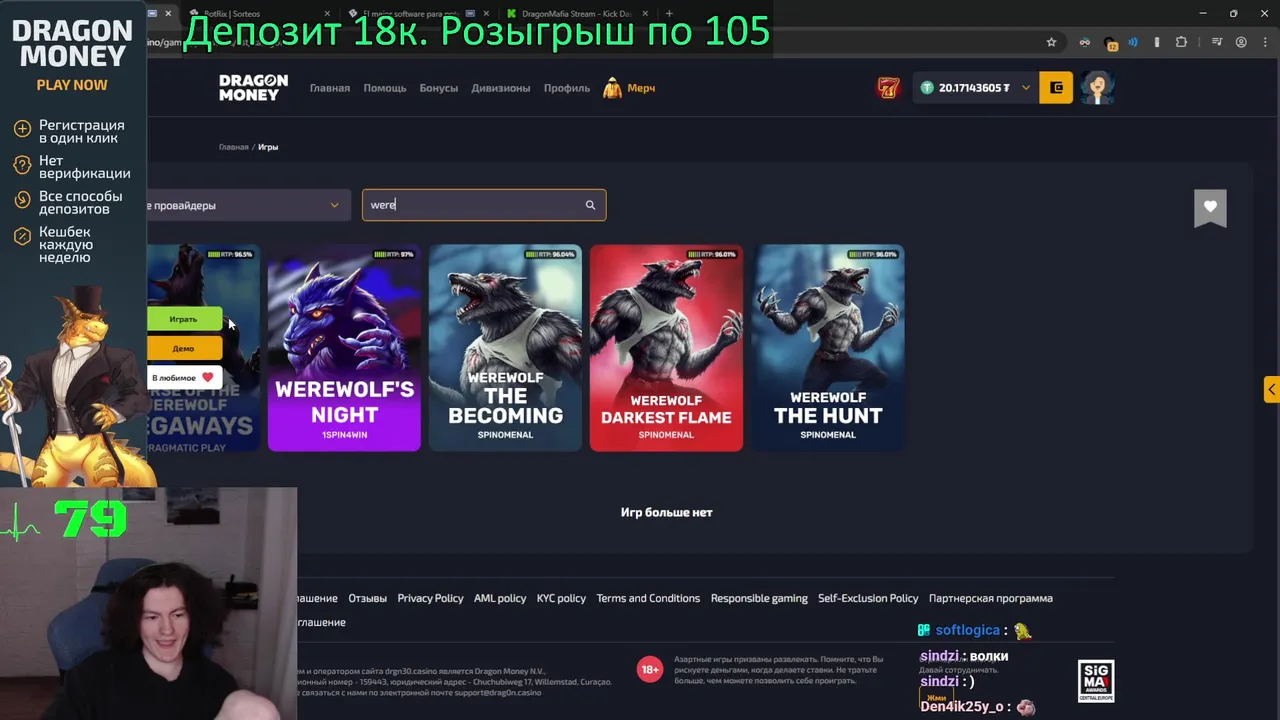The width and height of the screenshot is (1280, 720).
Task: Toggle favorite heart on hovered game
Action: (x=207, y=377)
